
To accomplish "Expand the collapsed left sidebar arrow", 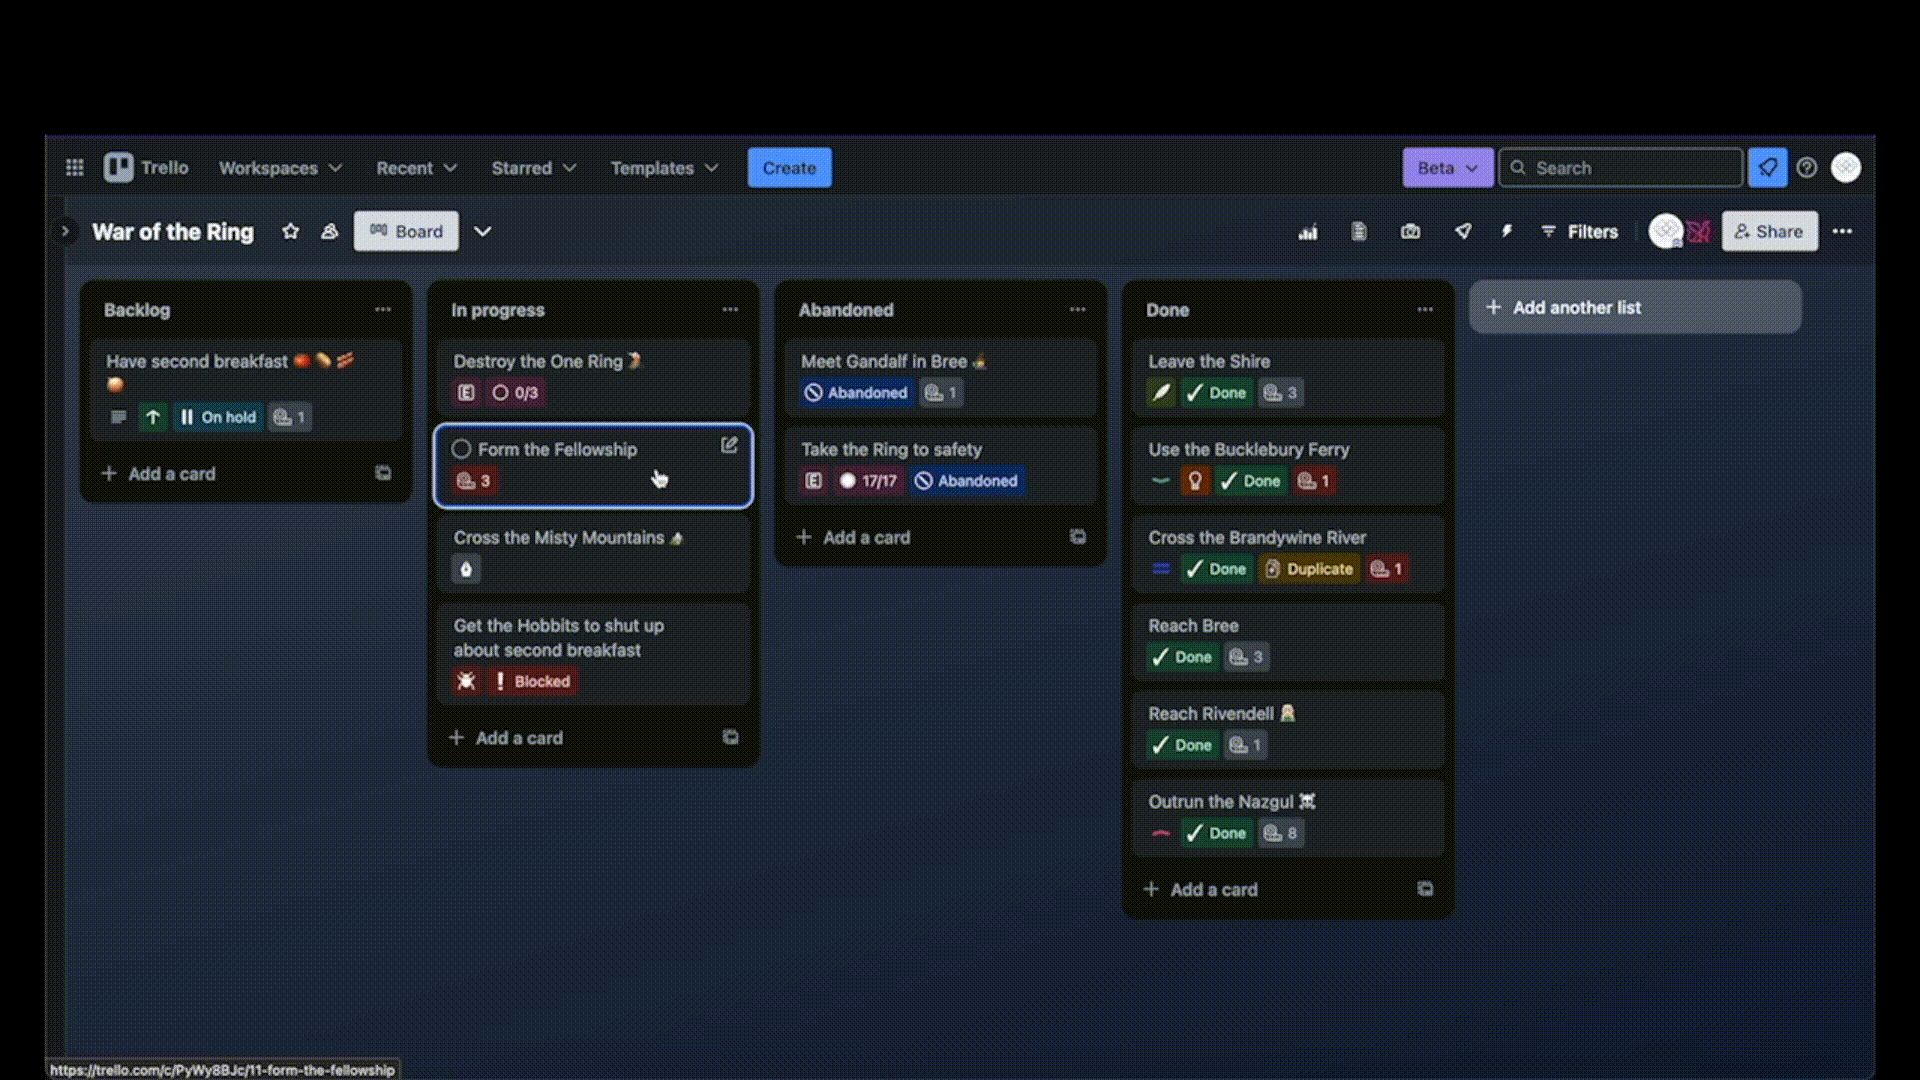I will (65, 231).
